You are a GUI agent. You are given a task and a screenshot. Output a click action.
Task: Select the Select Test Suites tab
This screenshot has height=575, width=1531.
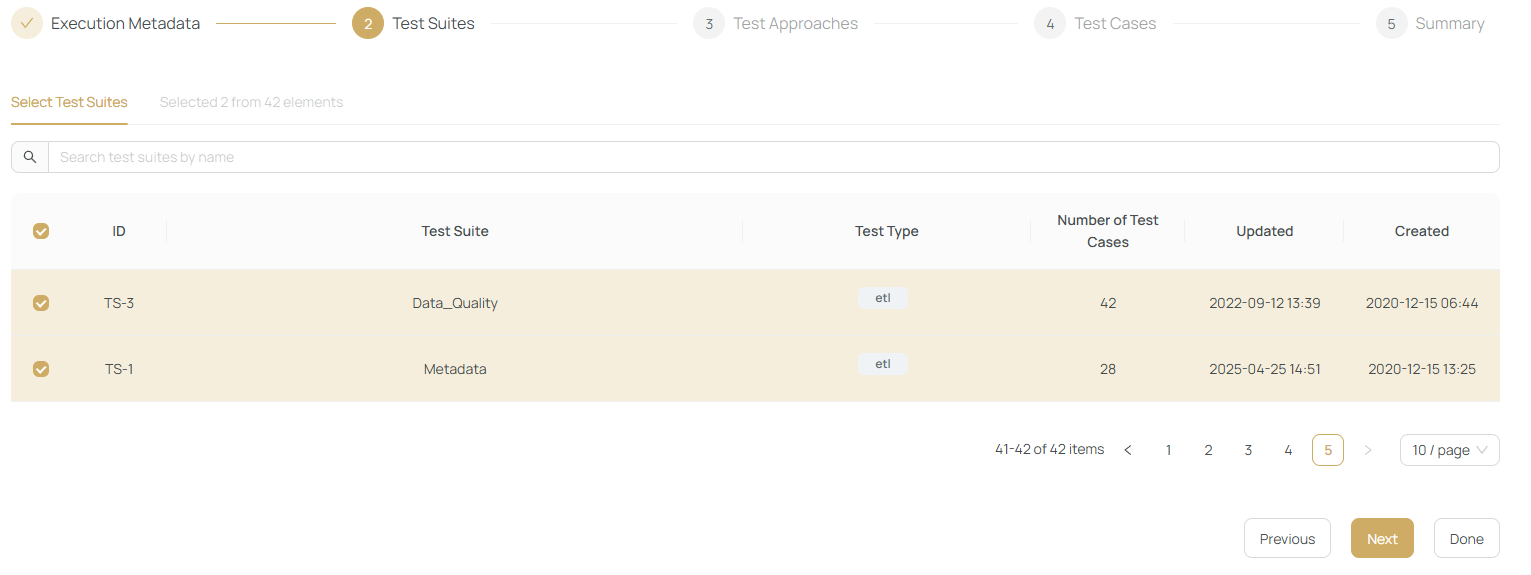click(69, 102)
